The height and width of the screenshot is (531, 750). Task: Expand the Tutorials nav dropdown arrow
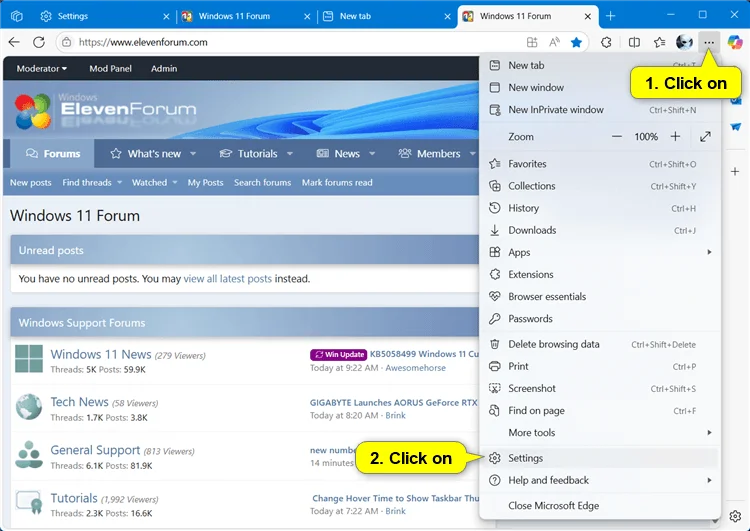click(x=289, y=154)
